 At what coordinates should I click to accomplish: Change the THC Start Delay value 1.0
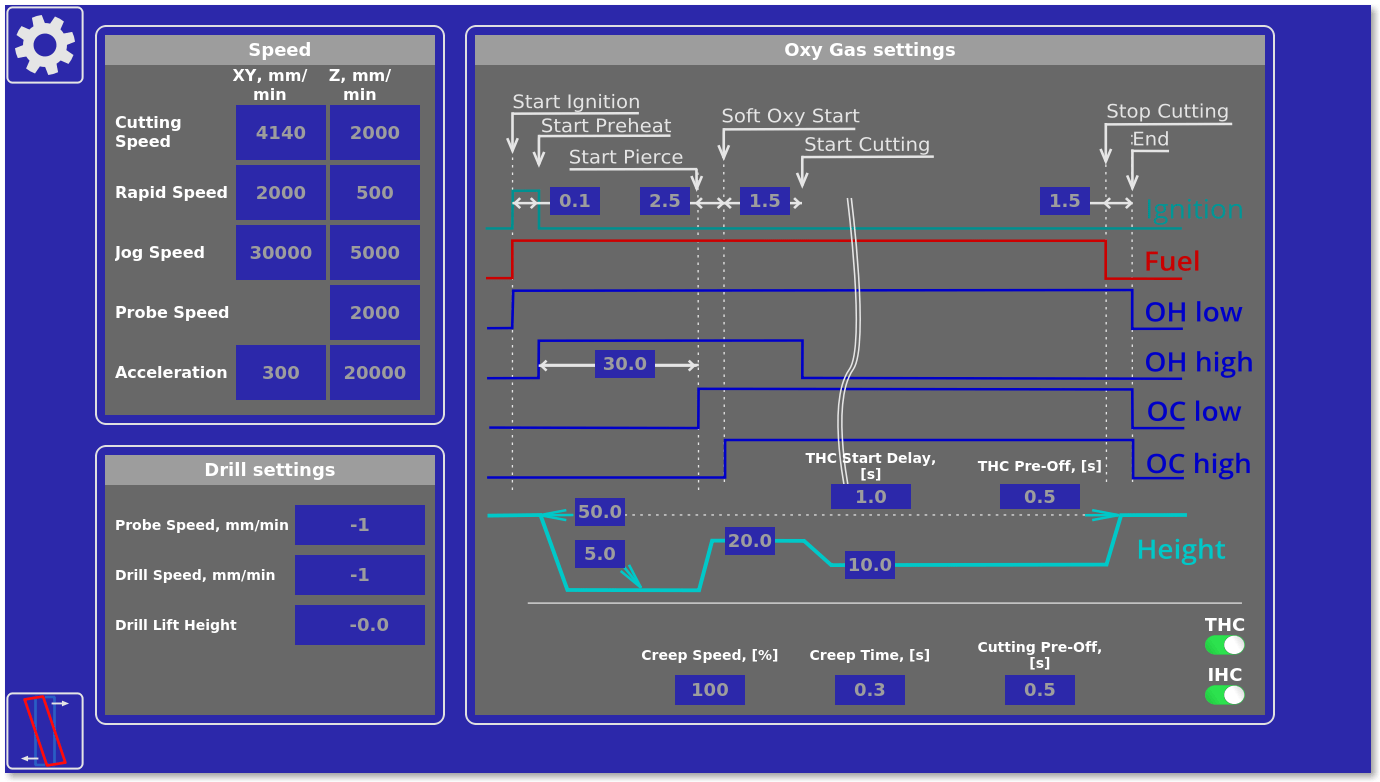click(x=870, y=496)
